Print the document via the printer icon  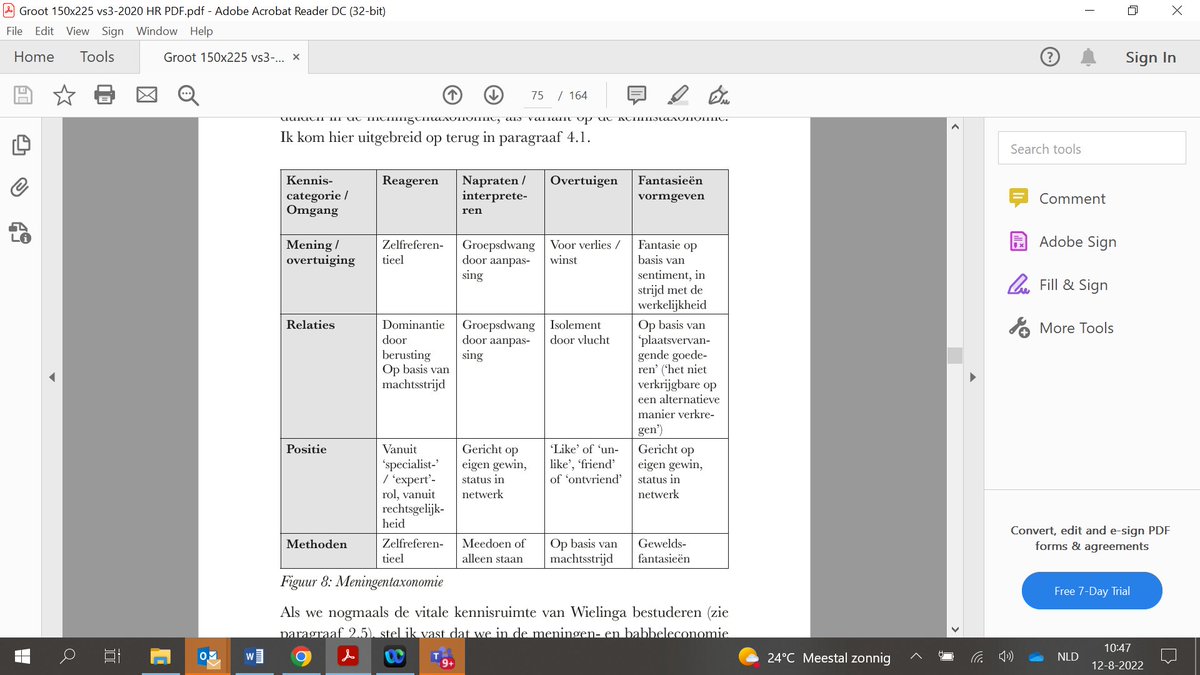(x=105, y=95)
